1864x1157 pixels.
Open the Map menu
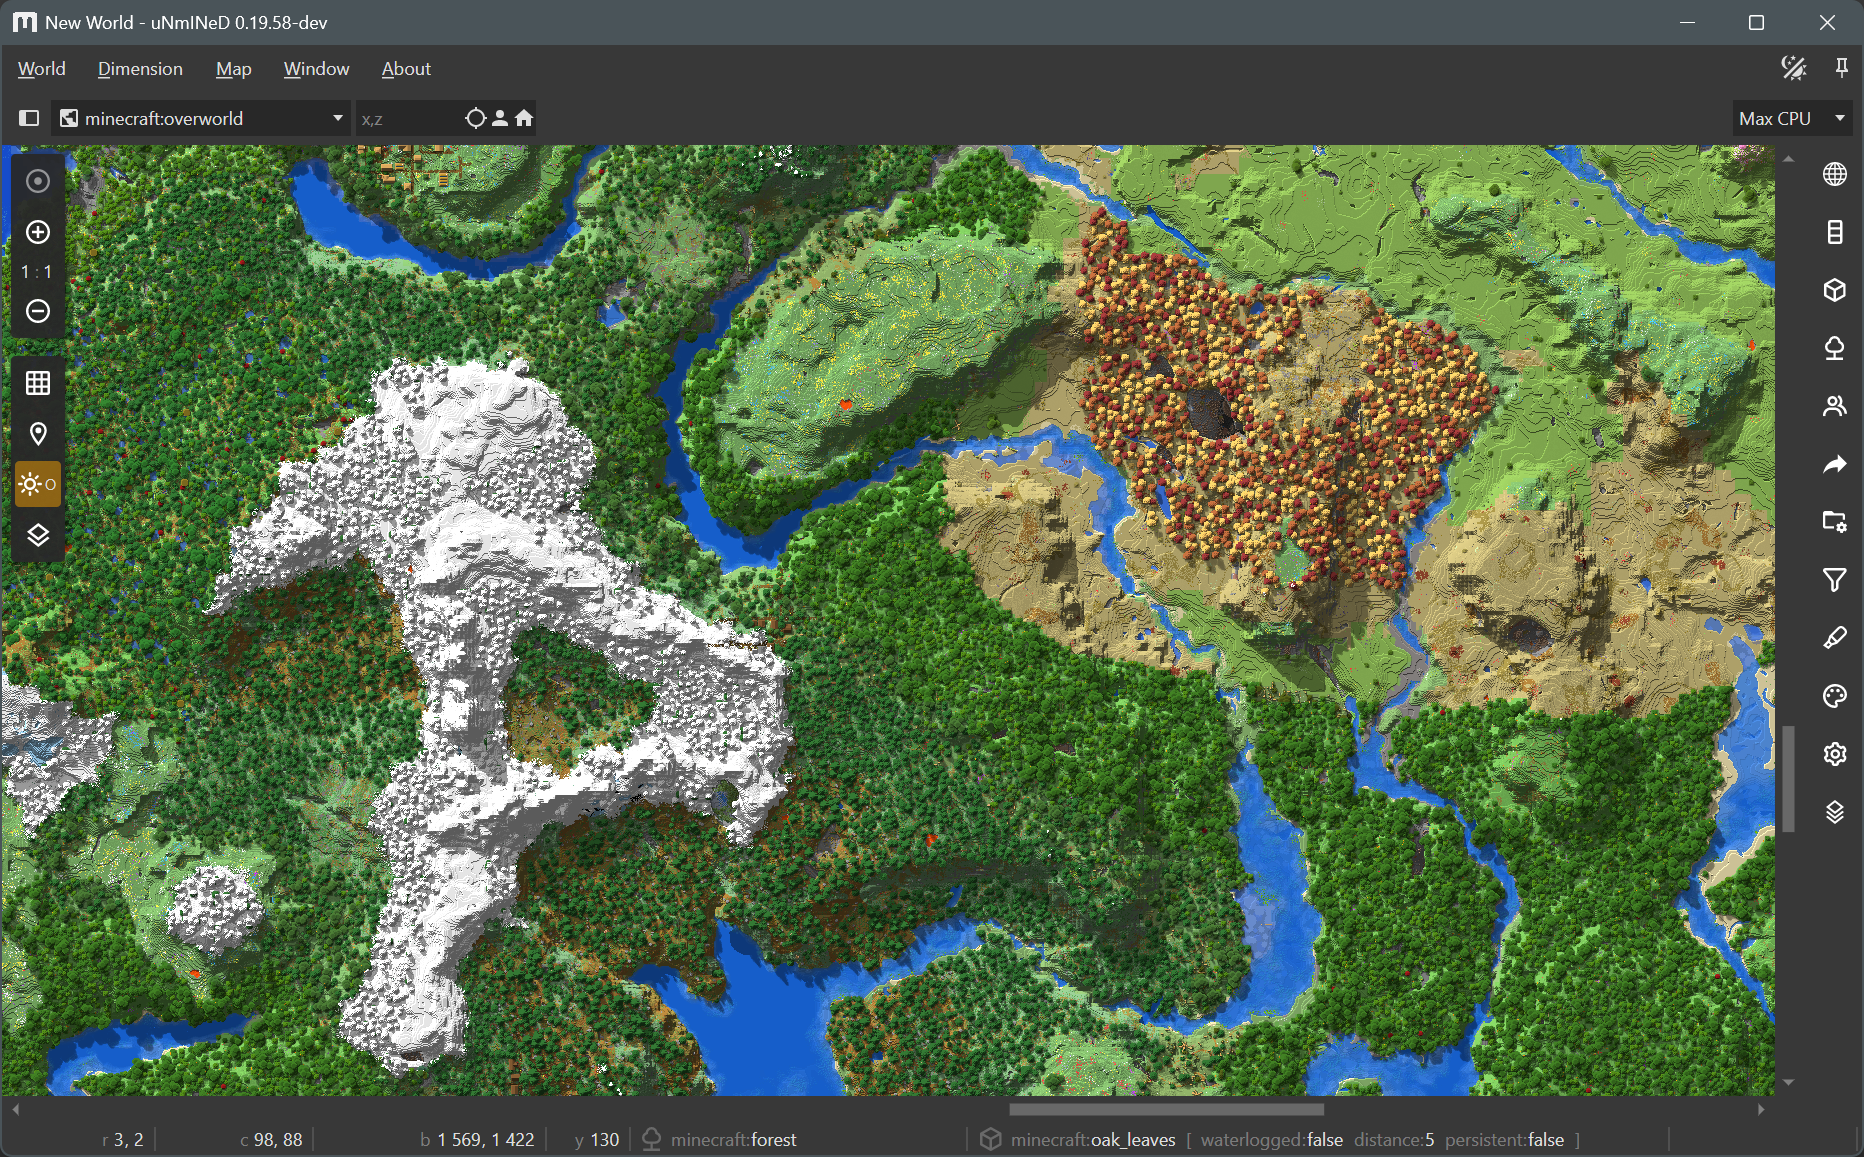click(233, 69)
